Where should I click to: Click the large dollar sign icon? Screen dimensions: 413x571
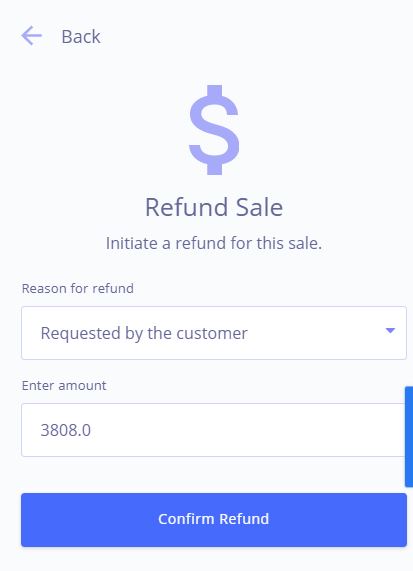(x=214, y=130)
